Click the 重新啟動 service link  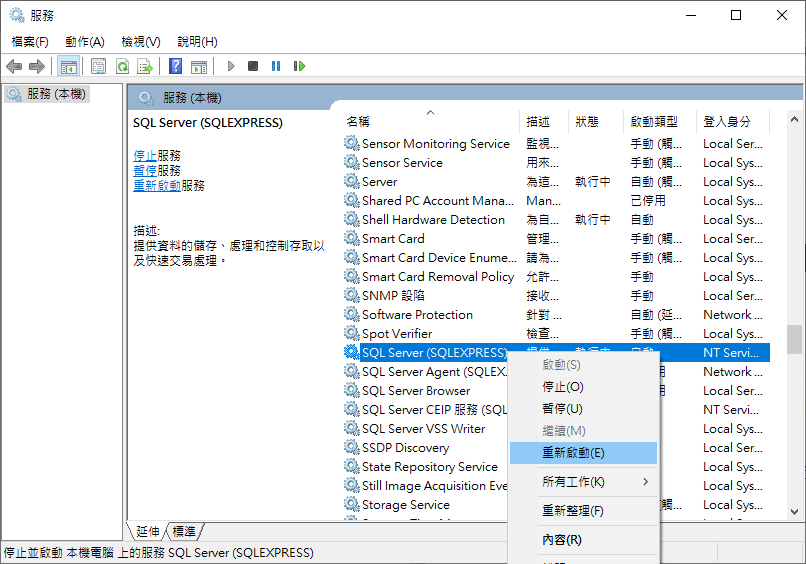pos(157,186)
